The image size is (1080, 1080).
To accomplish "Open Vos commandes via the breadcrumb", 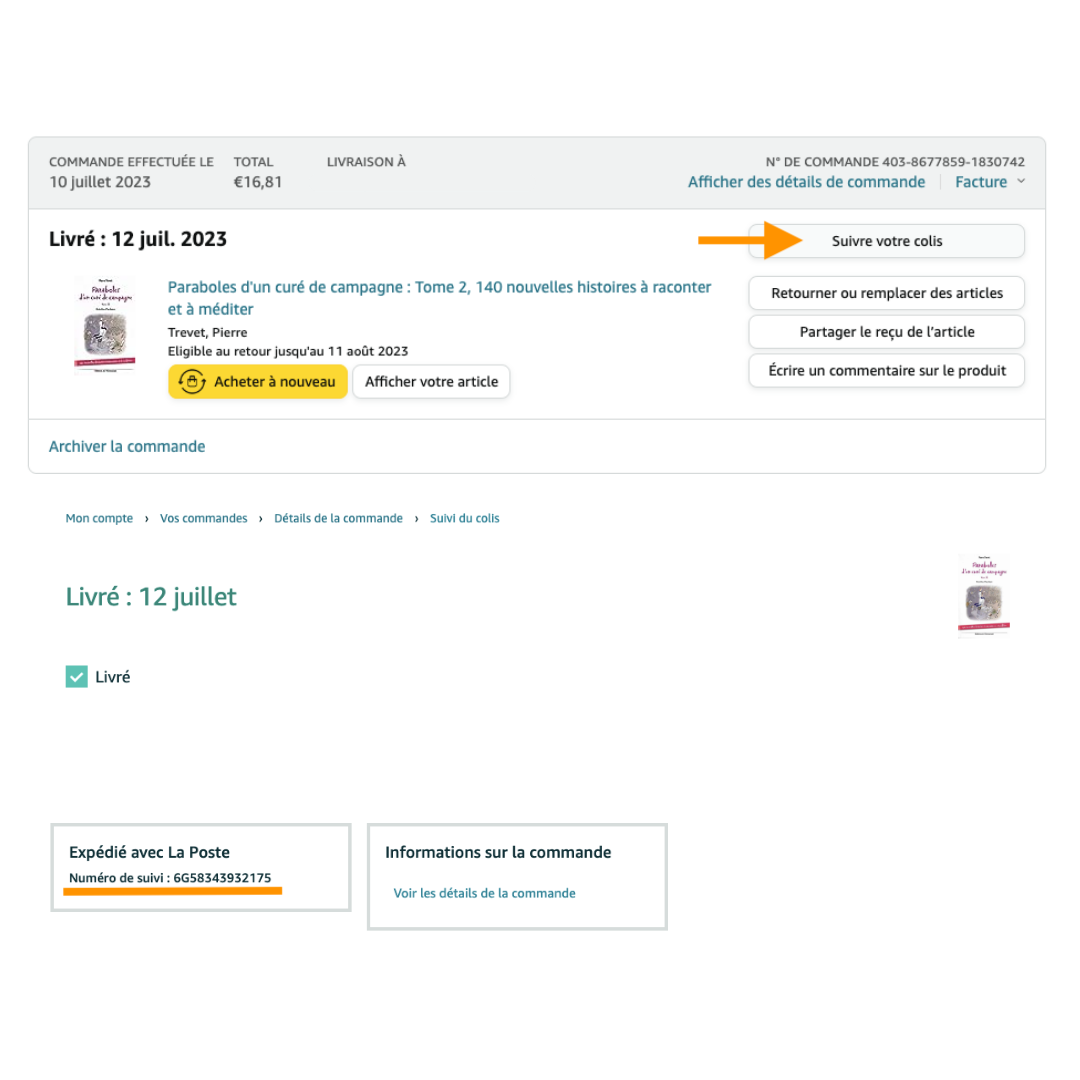I will point(203,518).
